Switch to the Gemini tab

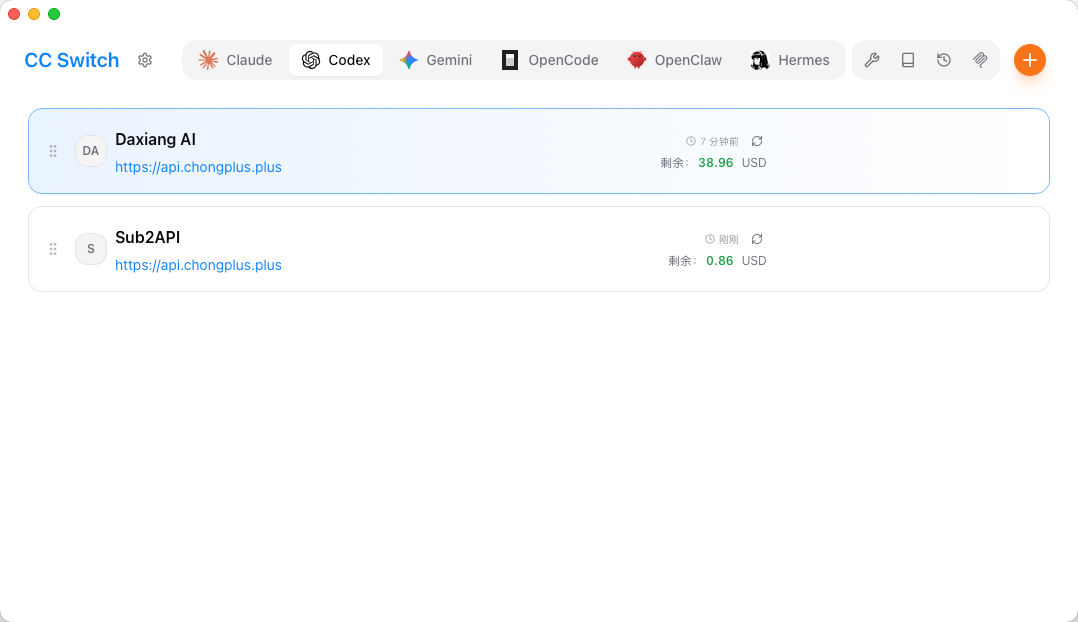436,60
